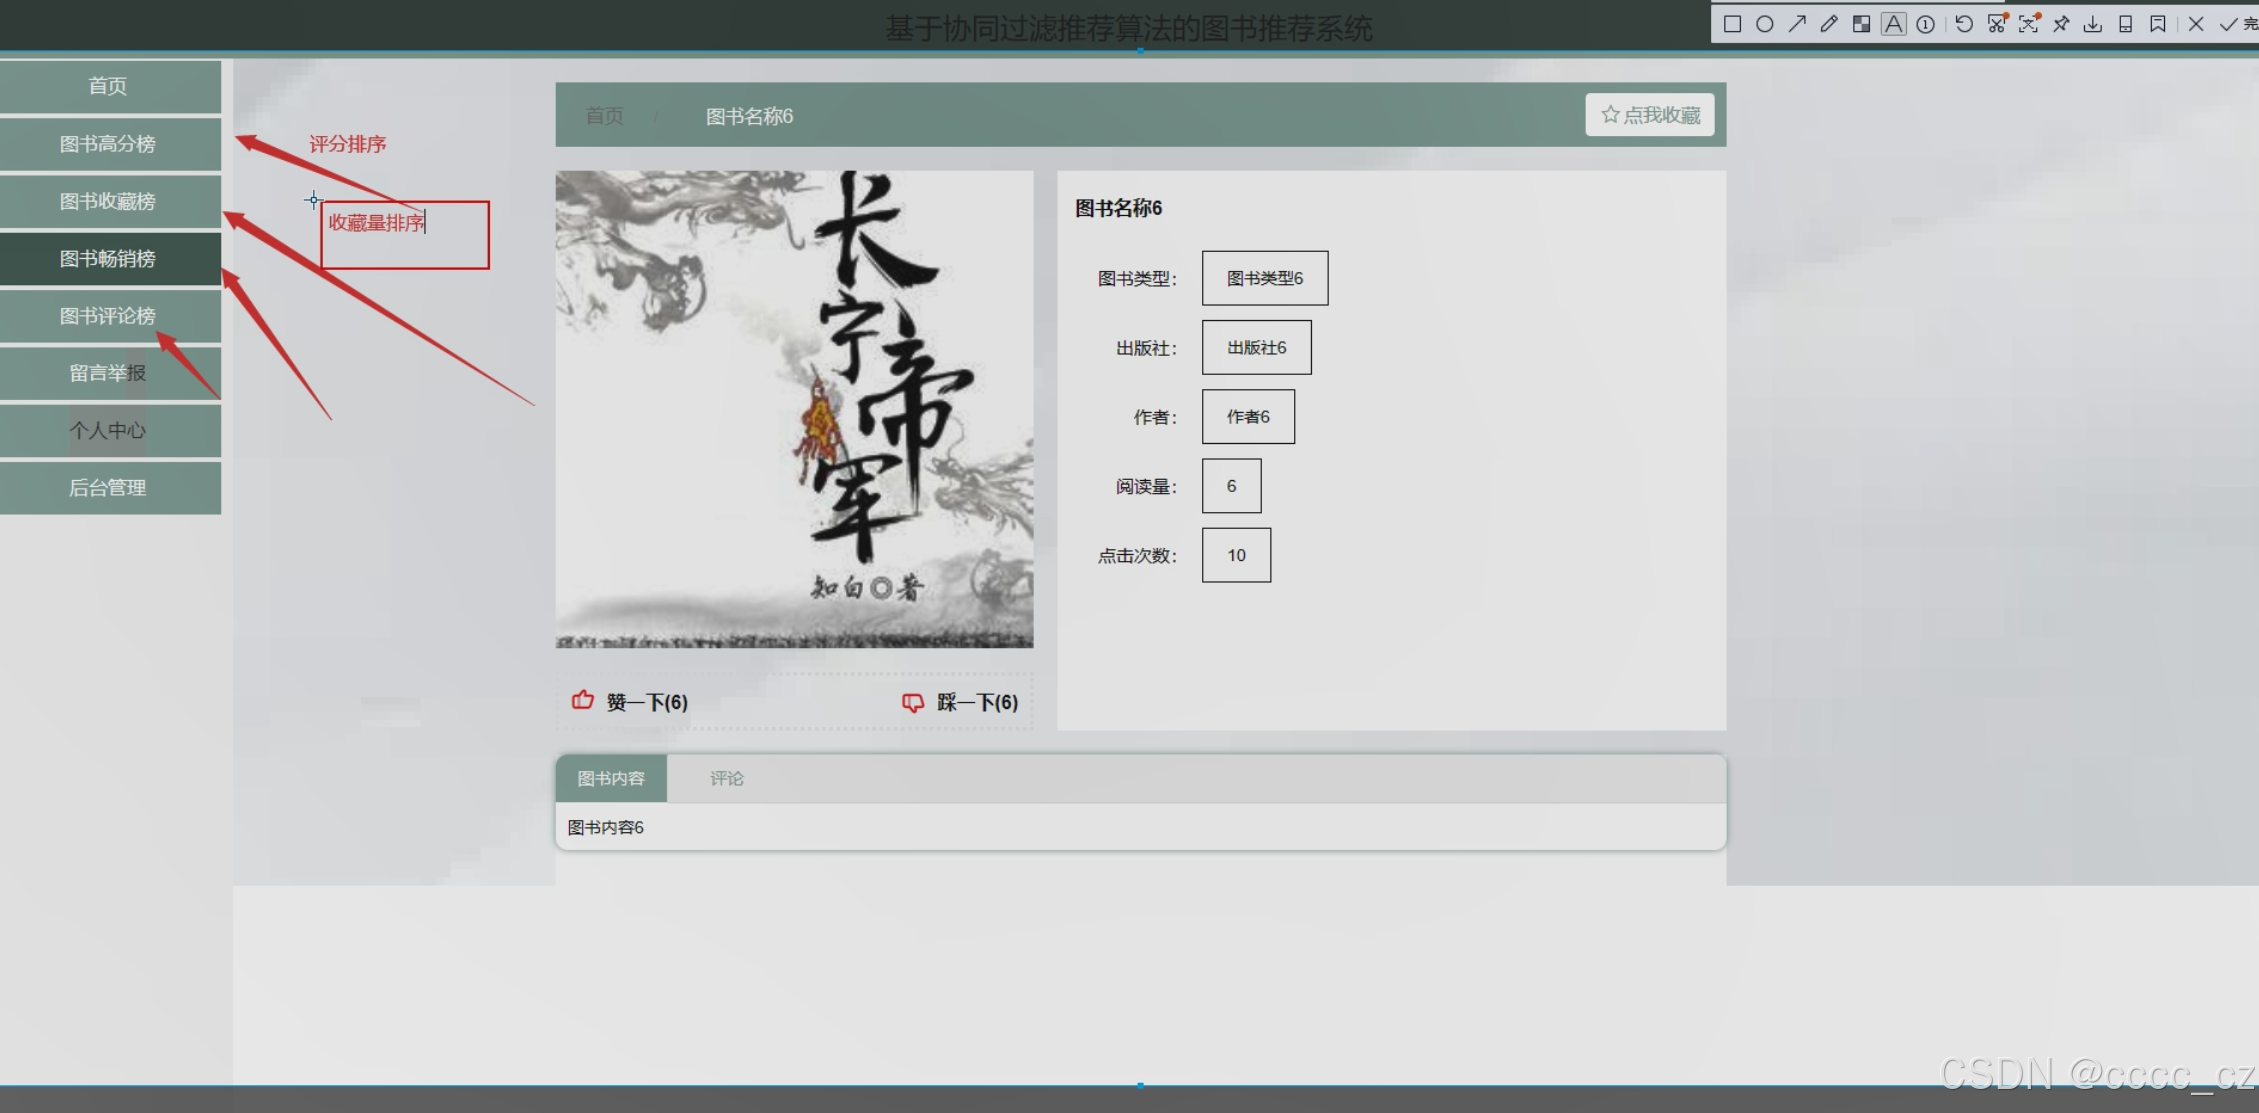This screenshot has height=1113, width=2259.
Task: Click the 基于协同过滤推荐算法的图书推荐系统 page title
Action: 1129,28
